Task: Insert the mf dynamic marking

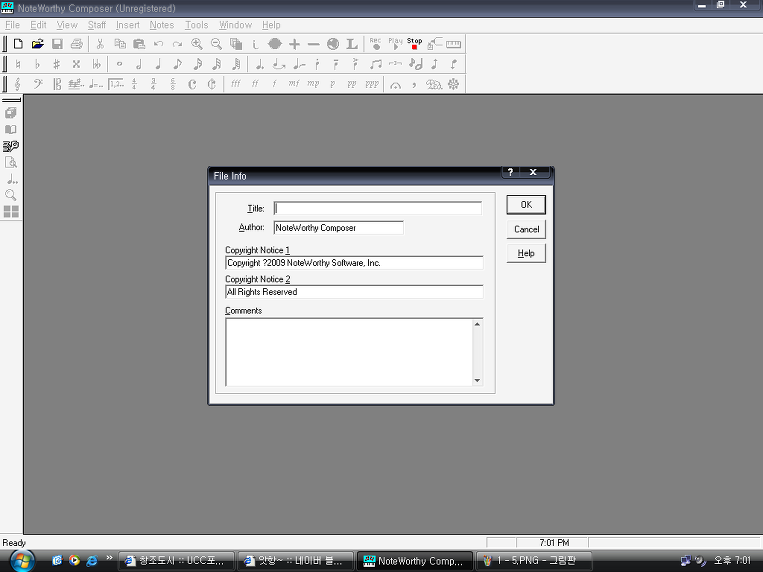Action: (x=293, y=84)
